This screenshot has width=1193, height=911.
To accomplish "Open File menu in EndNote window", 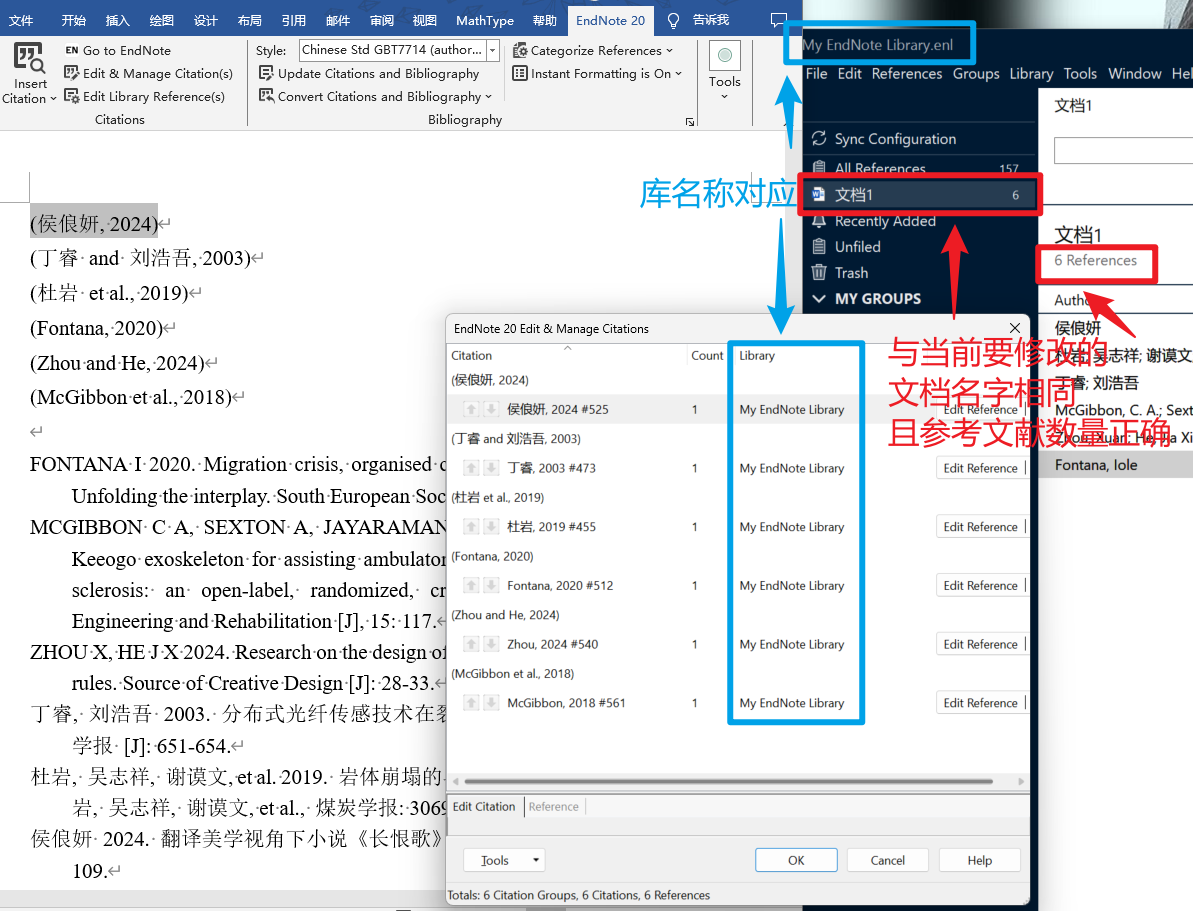I will 816,74.
